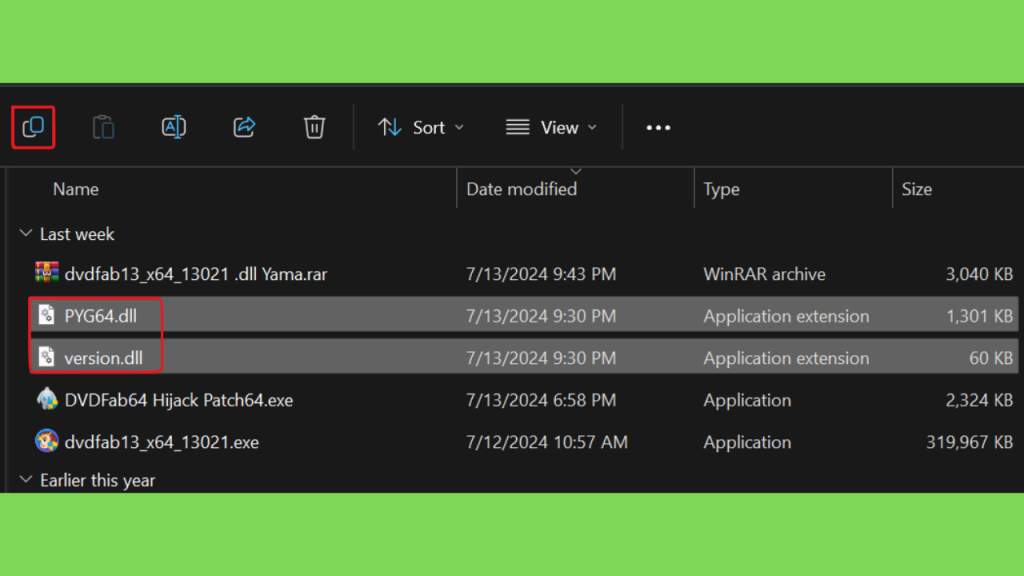Sort by the Name column header
This screenshot has height=576, width=1024.
tap(76, 189)
